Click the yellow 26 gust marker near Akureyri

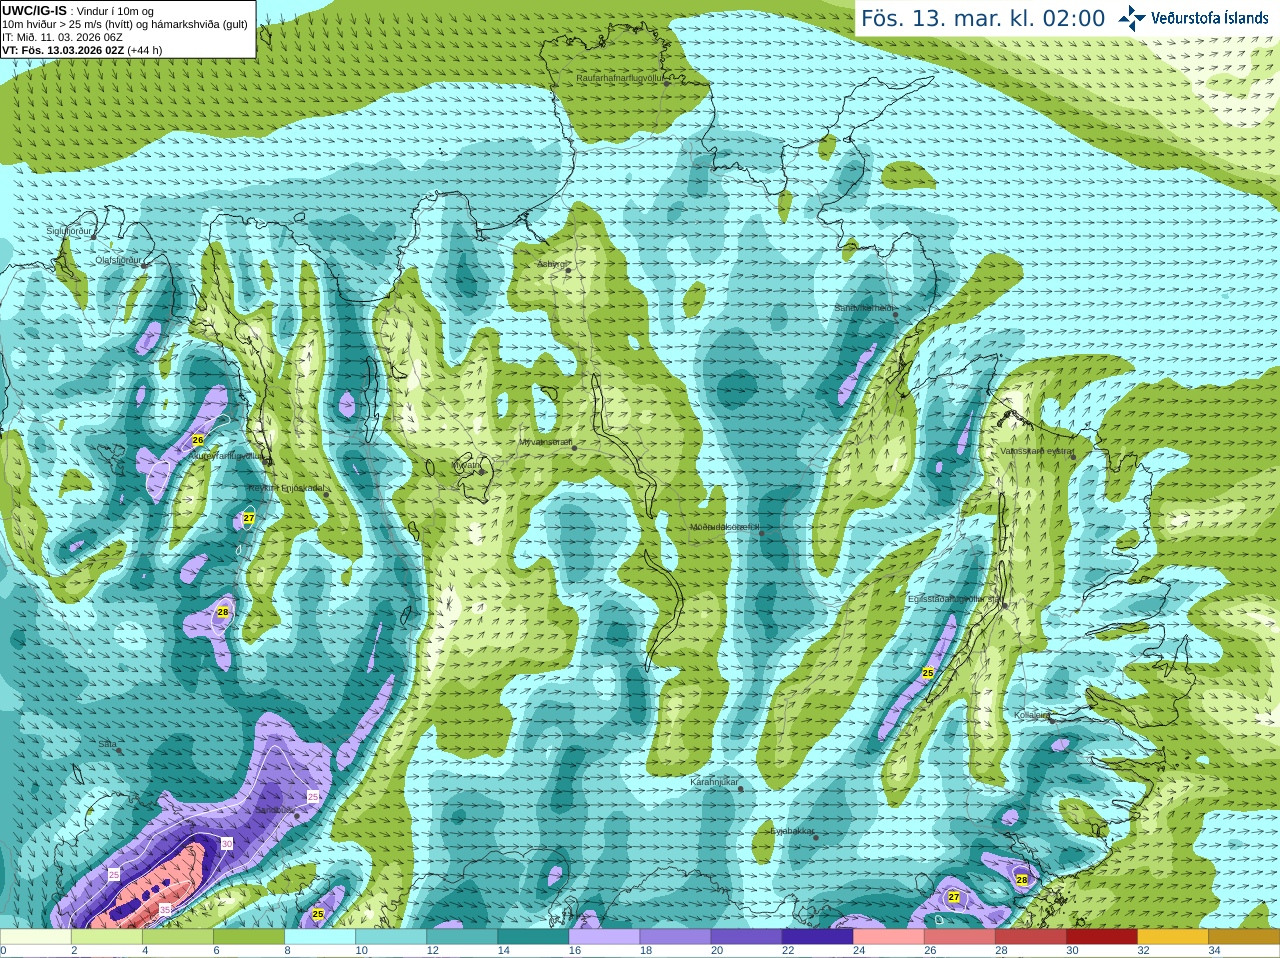pos(198,440)
